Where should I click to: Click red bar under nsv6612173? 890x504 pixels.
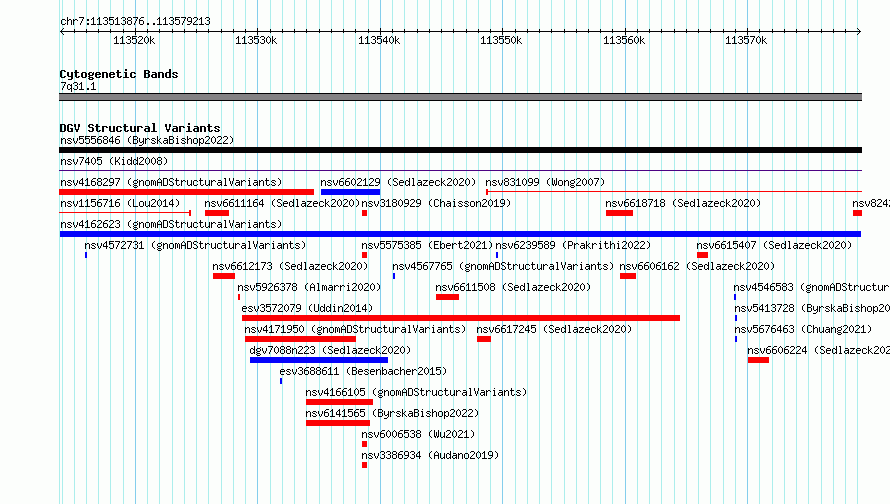[x=224, y=276]
